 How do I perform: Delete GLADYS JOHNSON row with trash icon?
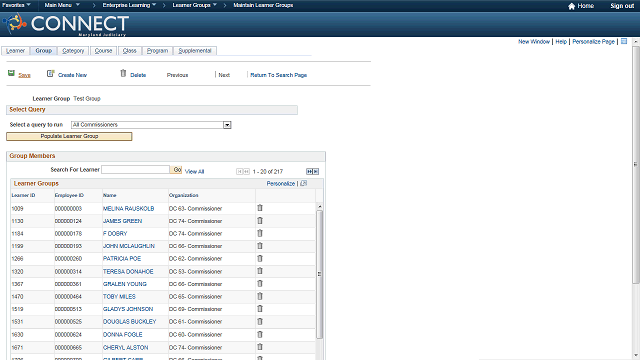(x=260, y=309)
